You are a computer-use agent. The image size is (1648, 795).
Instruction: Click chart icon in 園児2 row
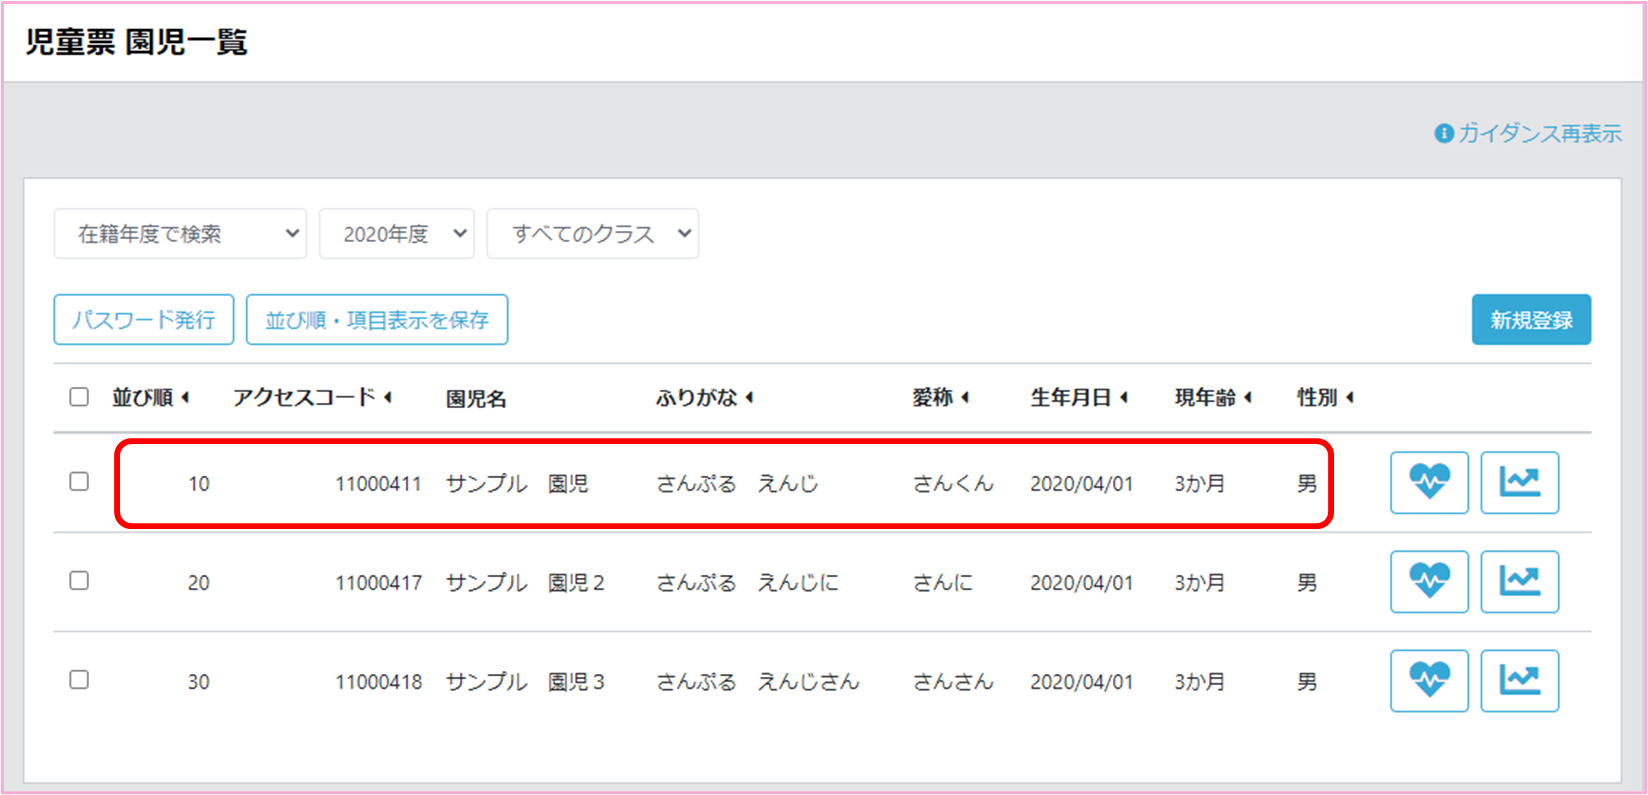1519,582
